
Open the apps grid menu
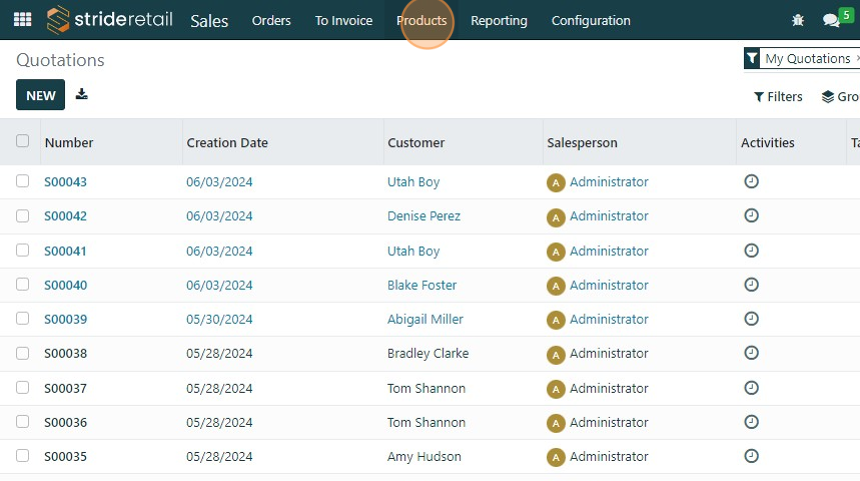point(22,20)
